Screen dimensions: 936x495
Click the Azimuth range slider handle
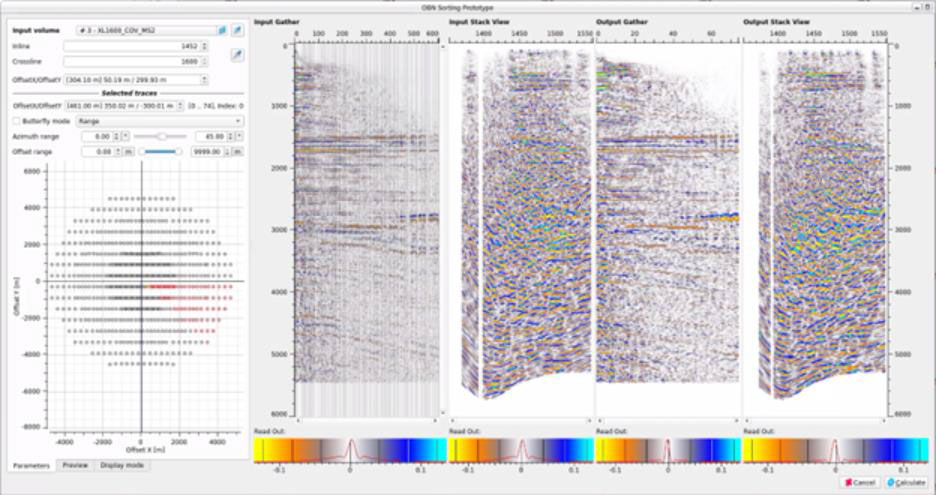tap(161, 136)
